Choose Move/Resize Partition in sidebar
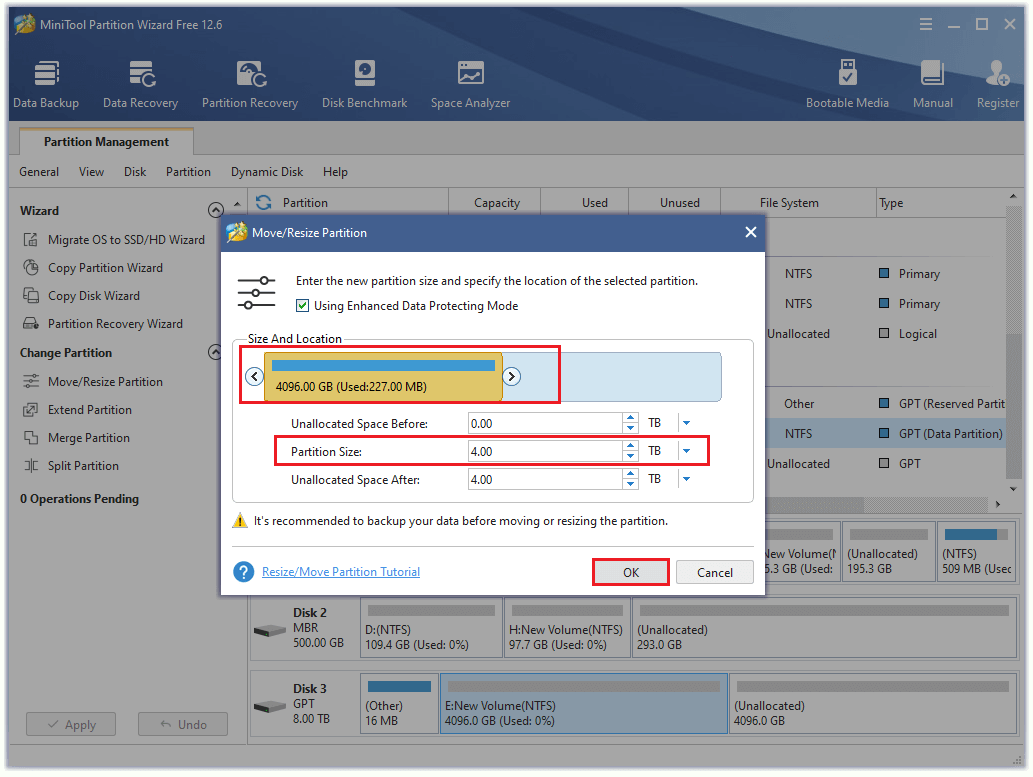This screenshot has height=777, width=1033. 93,382
